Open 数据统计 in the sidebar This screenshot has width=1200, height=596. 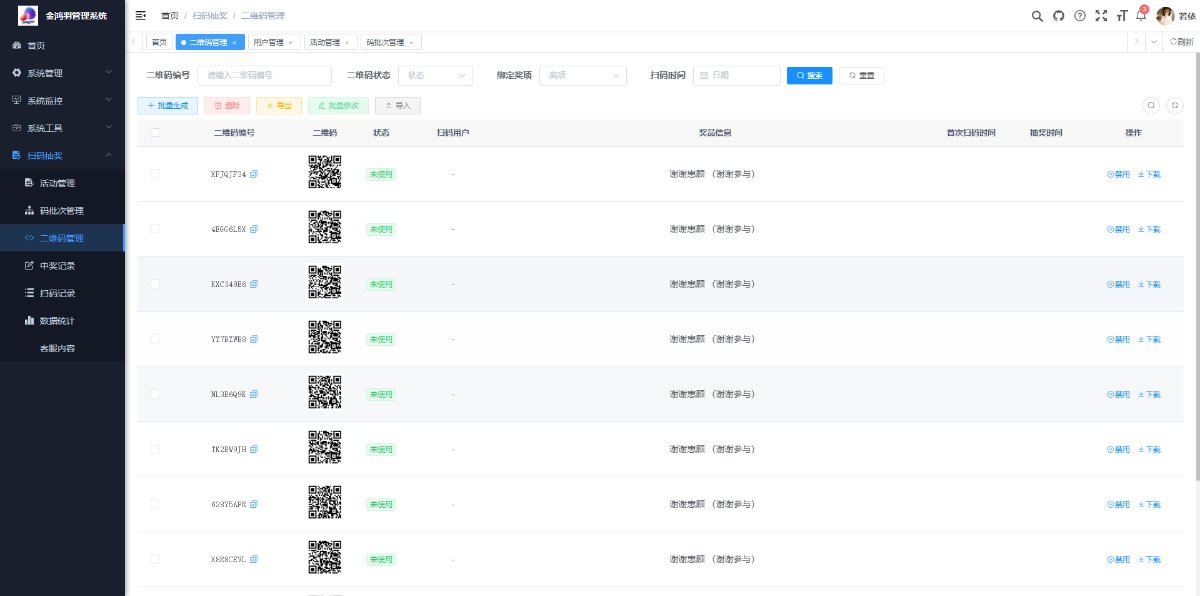pos(62,321)
